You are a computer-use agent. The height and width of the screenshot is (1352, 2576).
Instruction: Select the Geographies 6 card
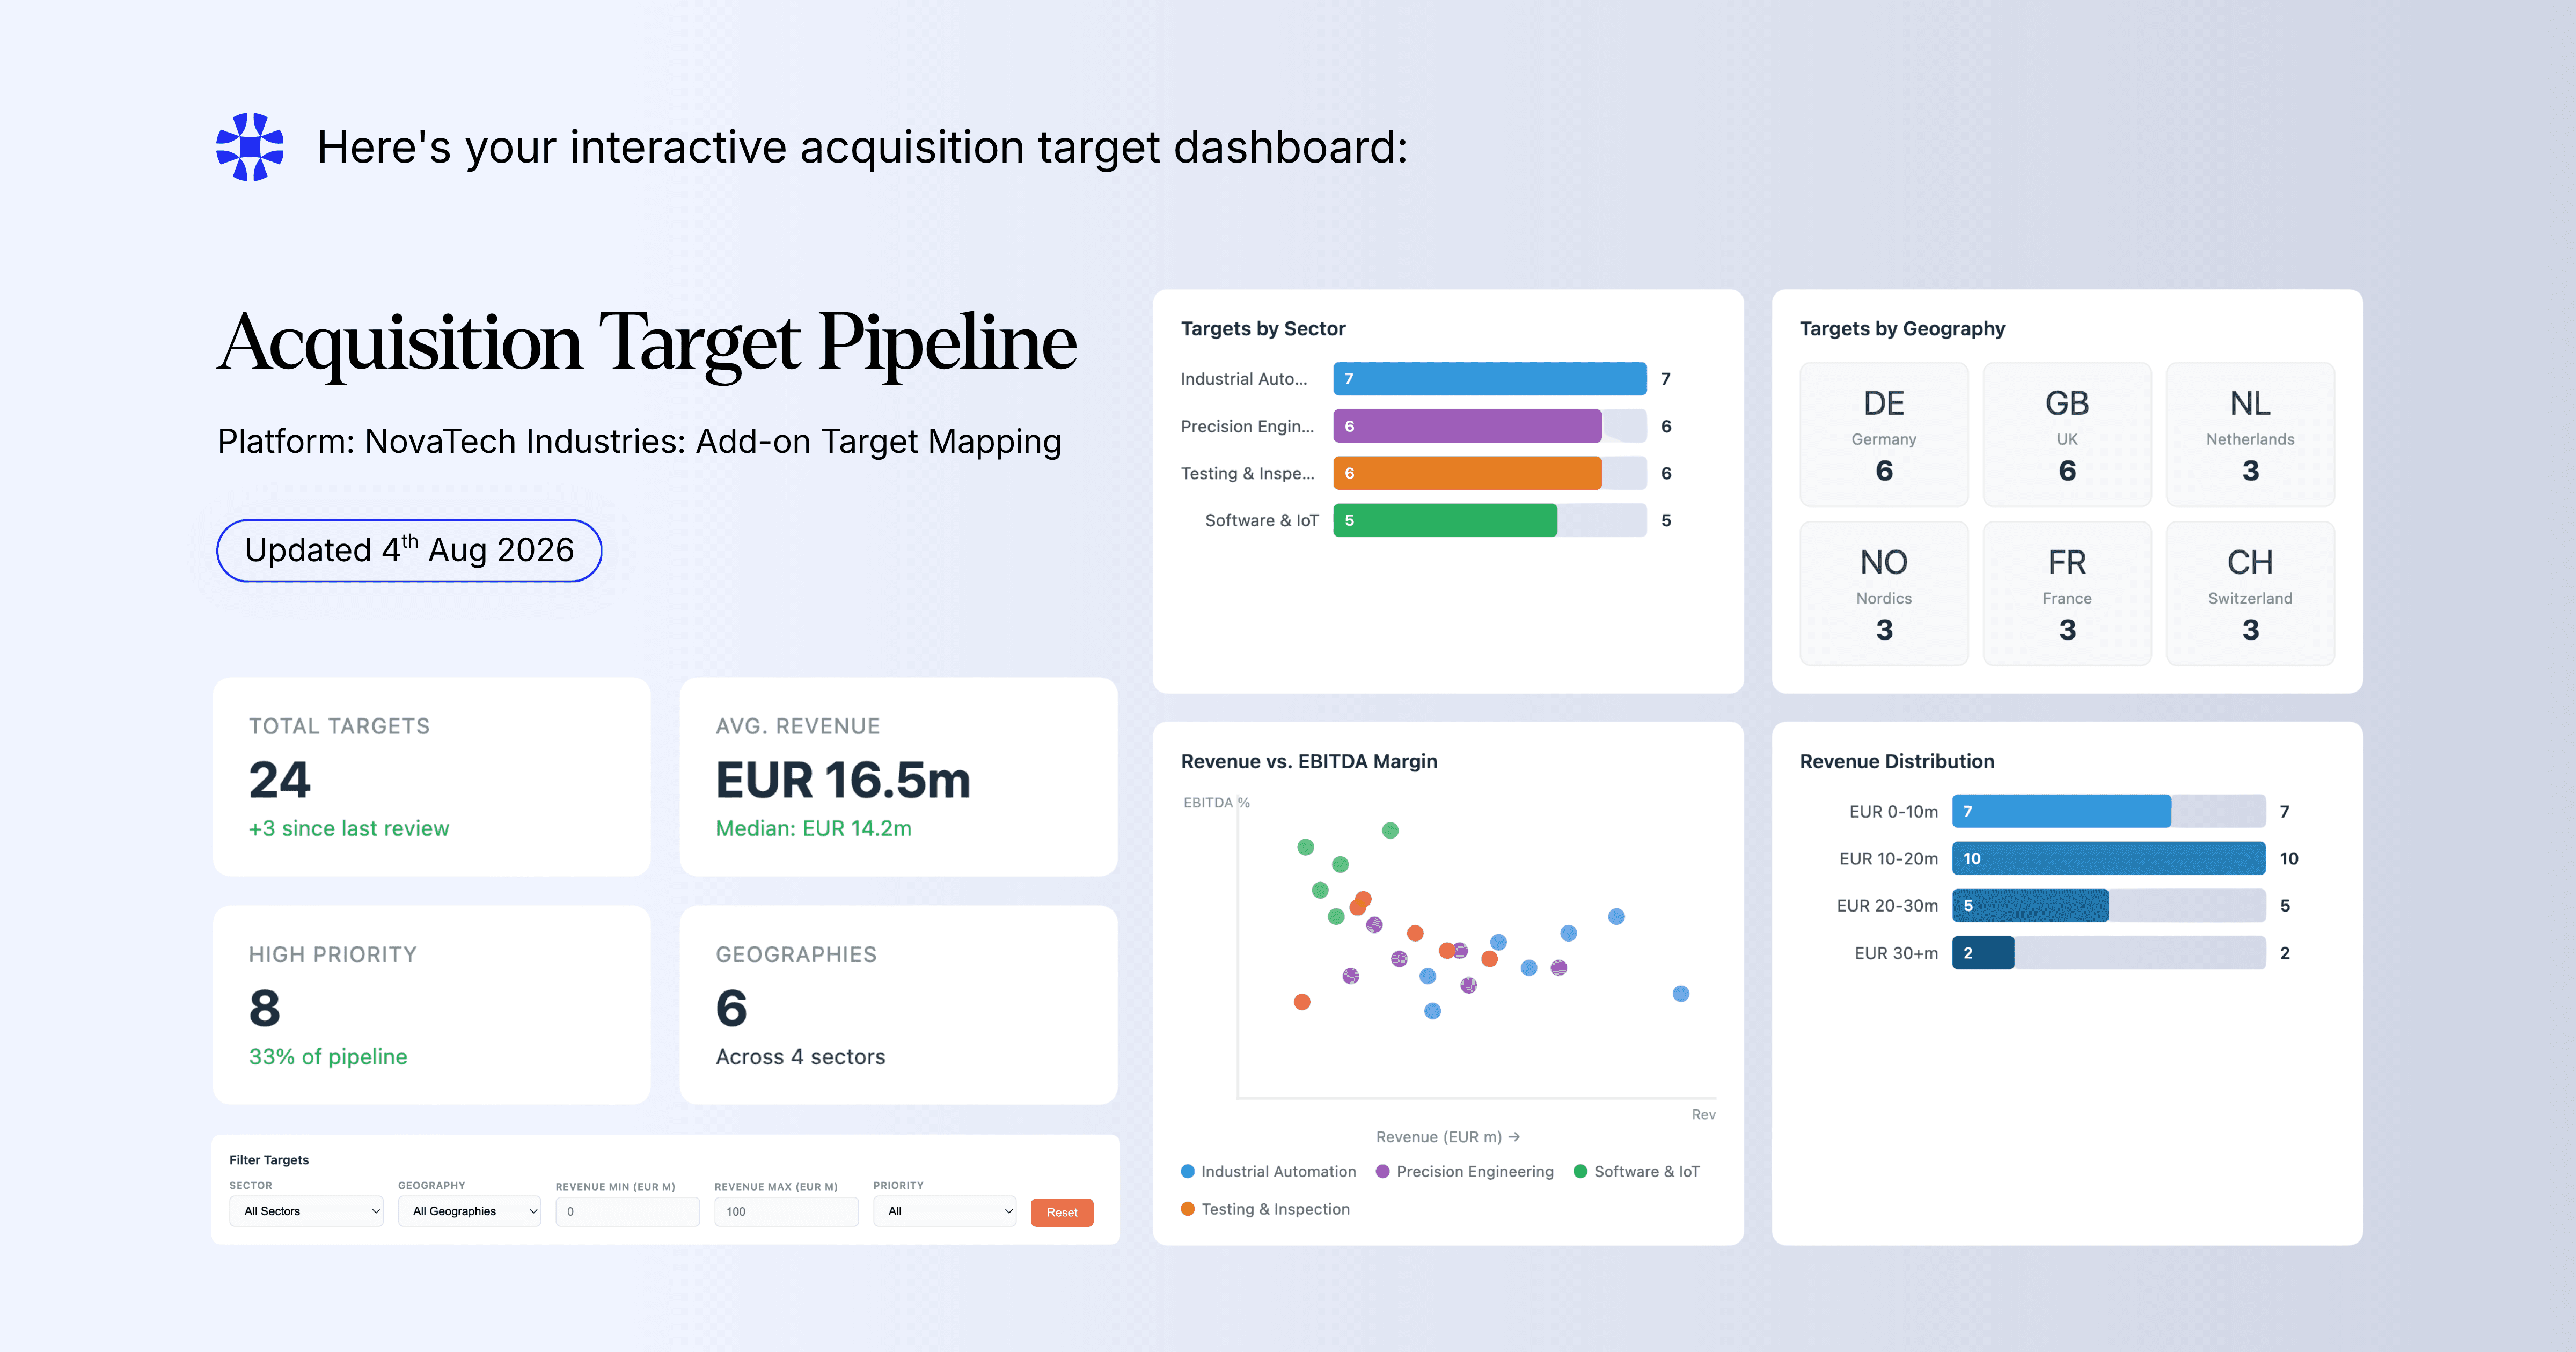coord(898,1005)
